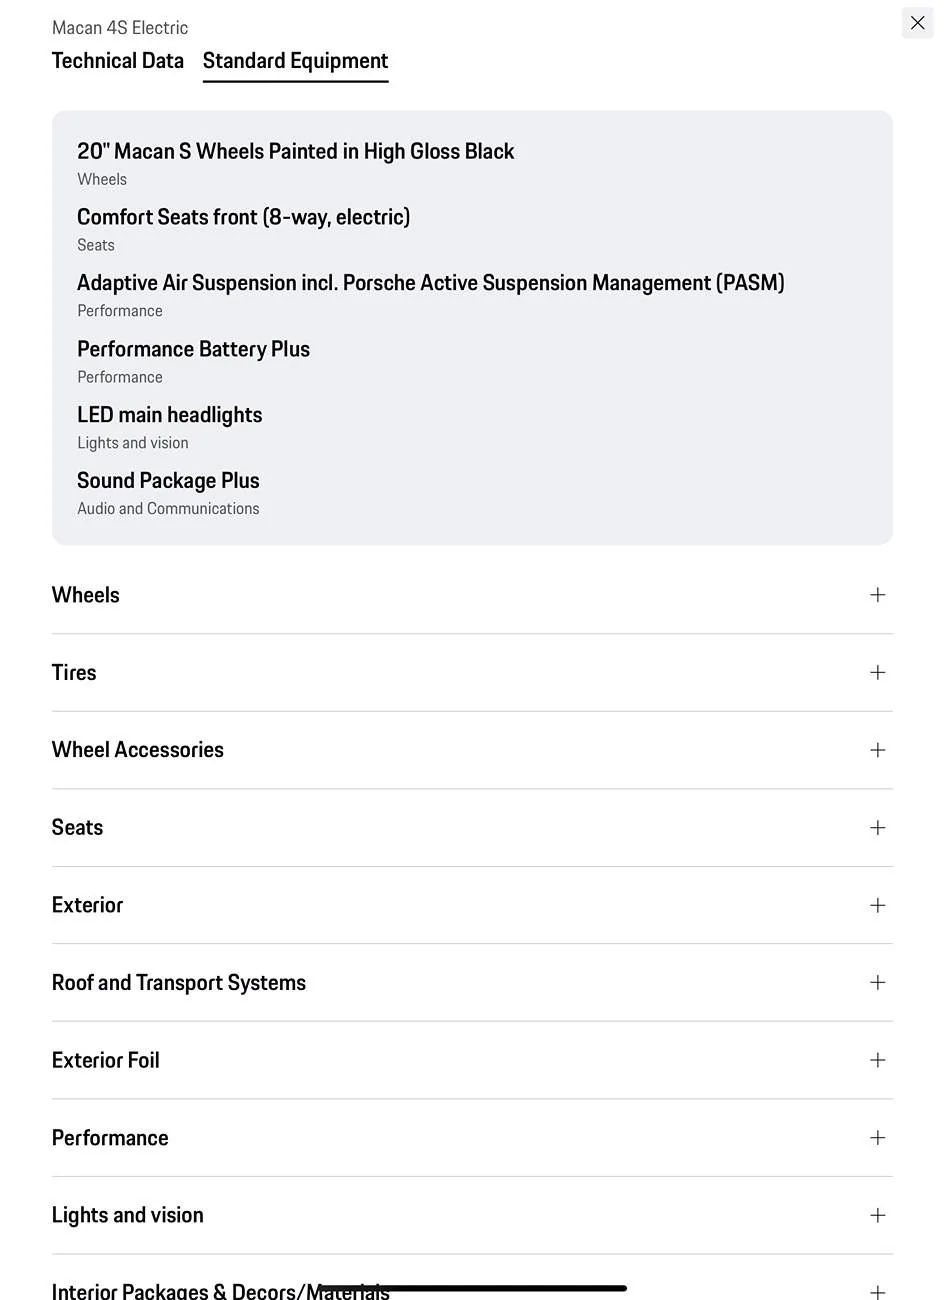Click the plus icon beside Tires
The width and height of the screenshot is (945, 1300).
877,672
